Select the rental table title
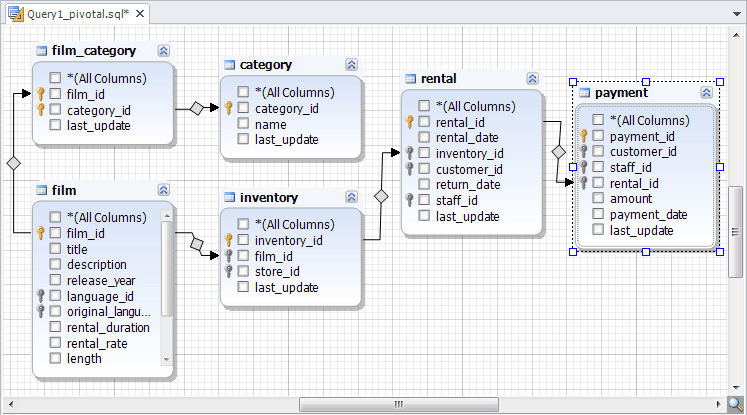The image size is (747, 415). pos(438,79)
